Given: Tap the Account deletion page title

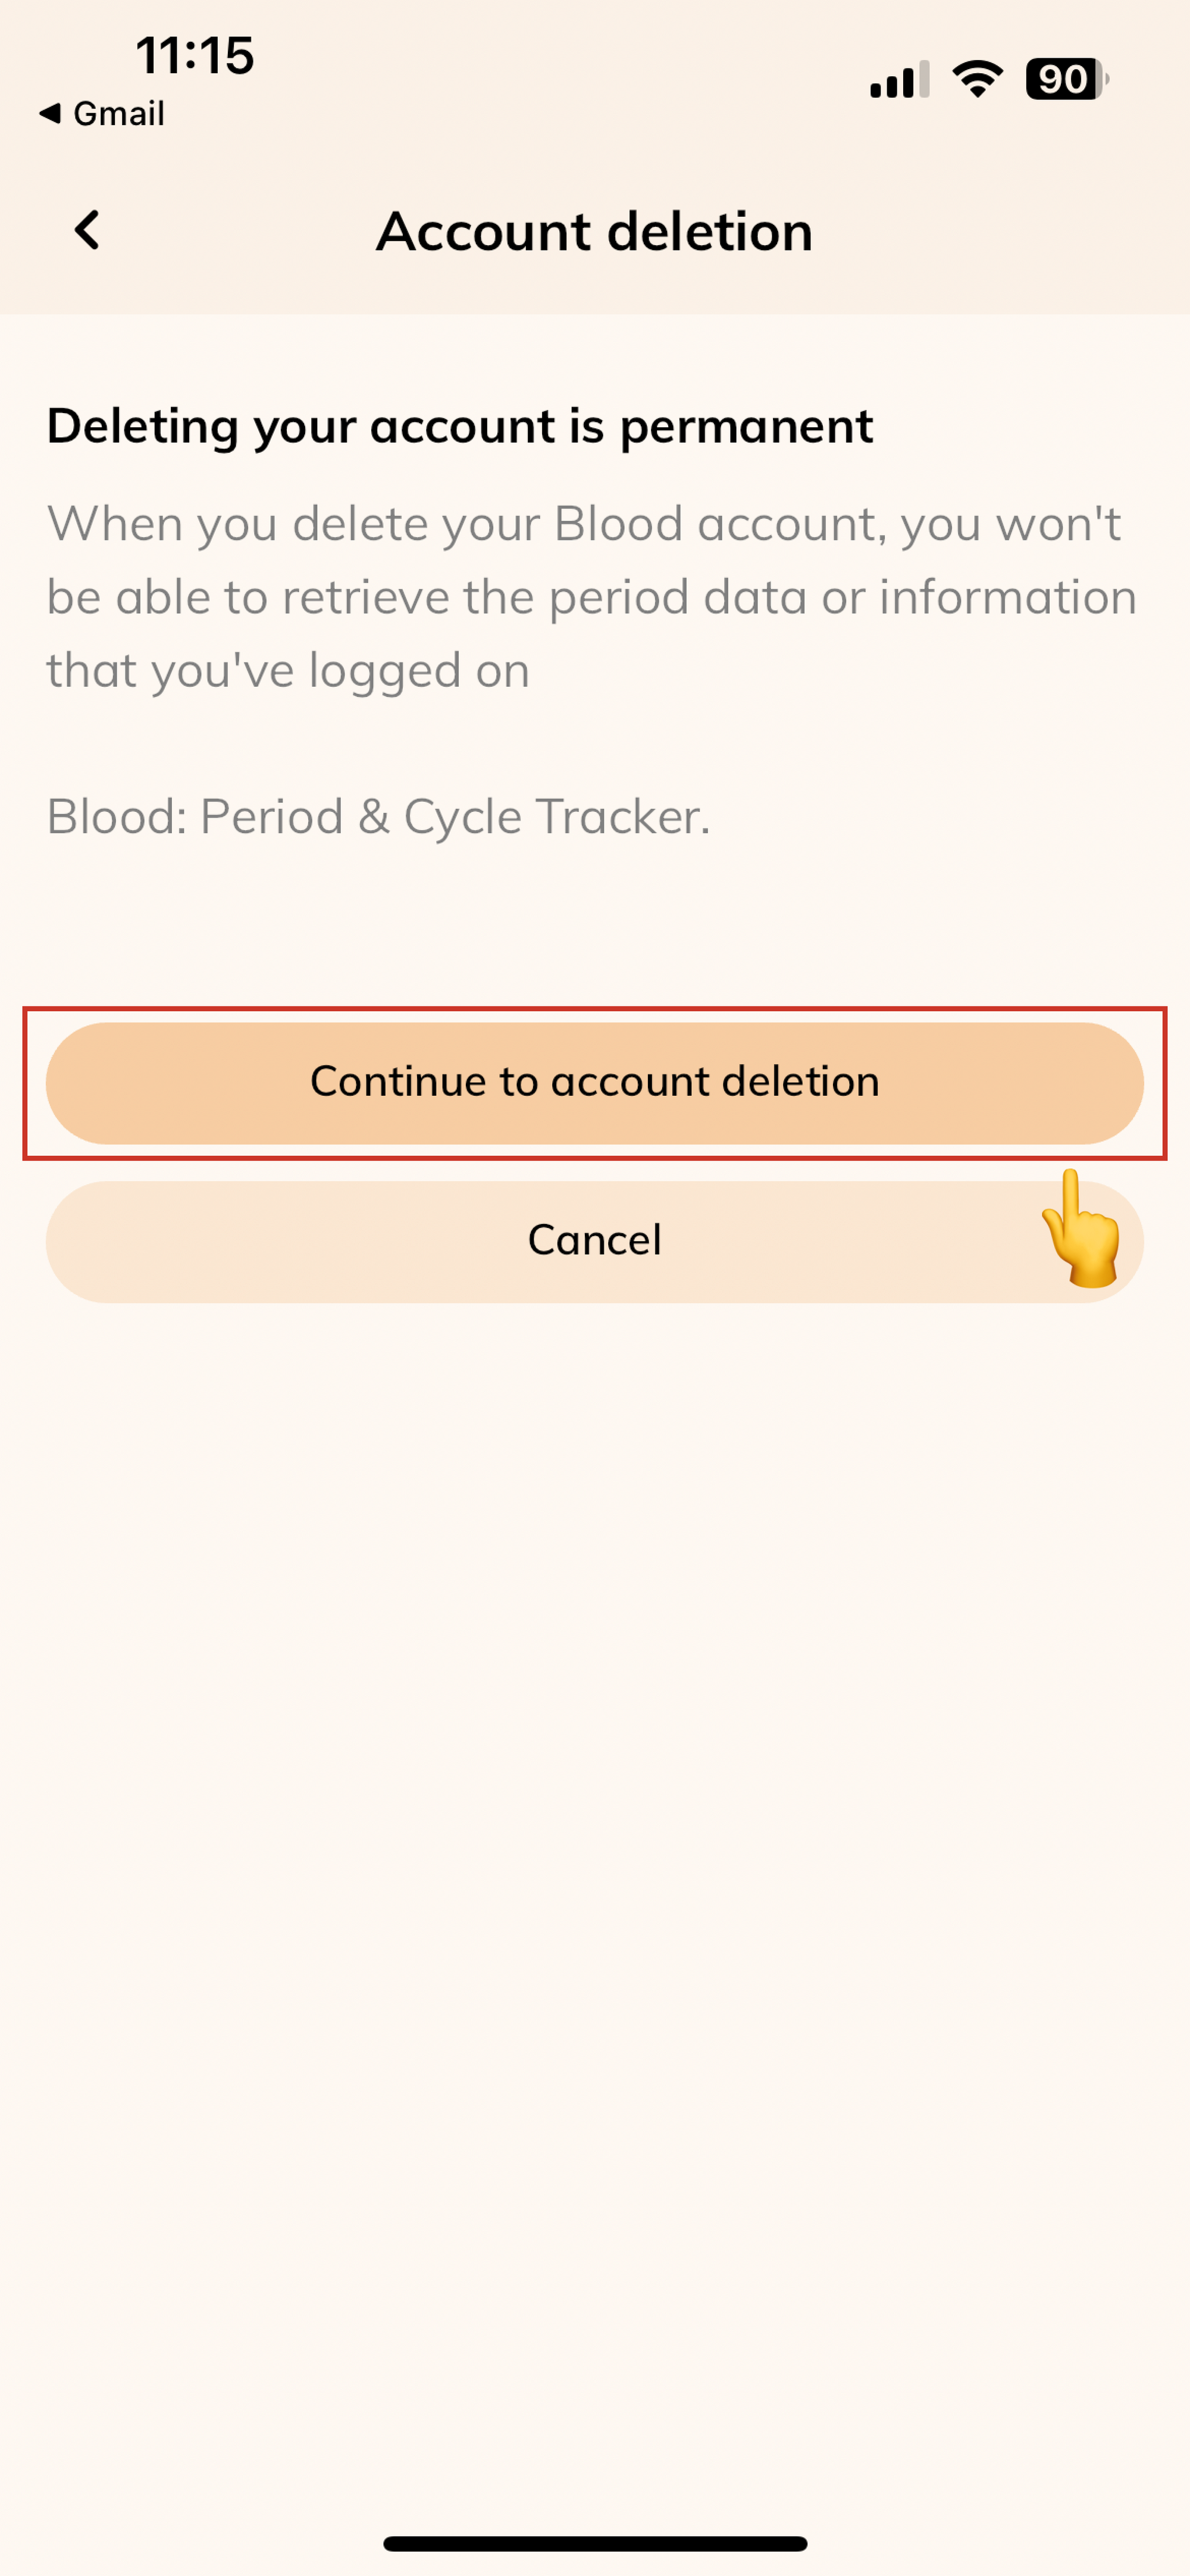Looking at the screenshot, I should point(594,232).
